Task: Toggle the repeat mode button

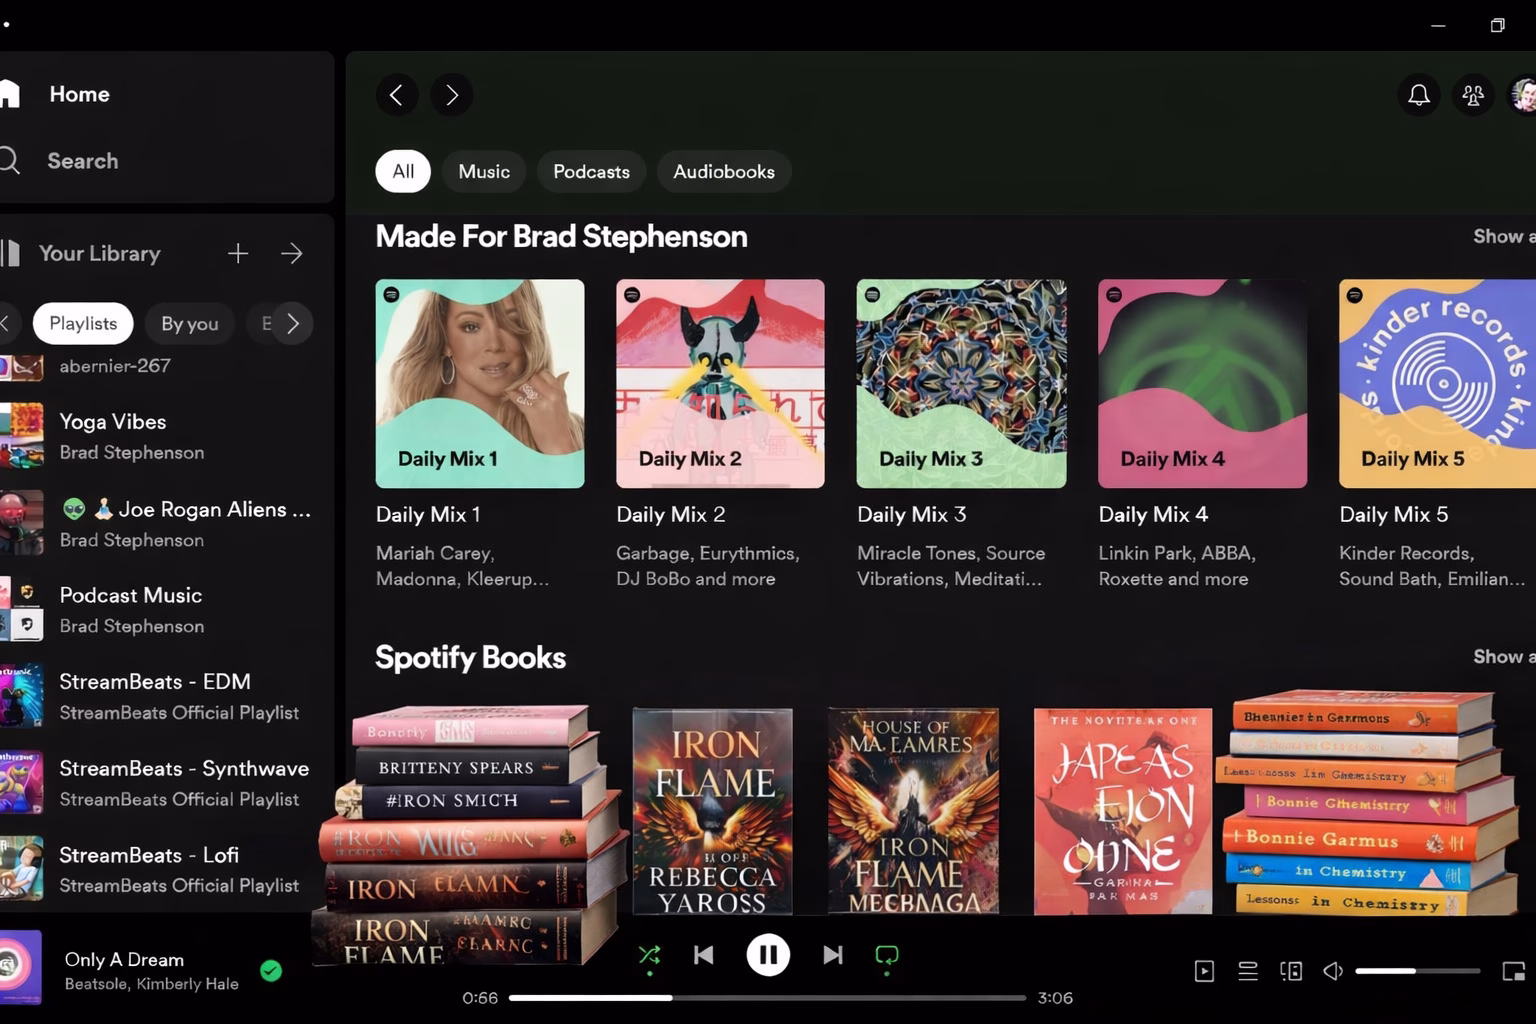Action: 887,955
